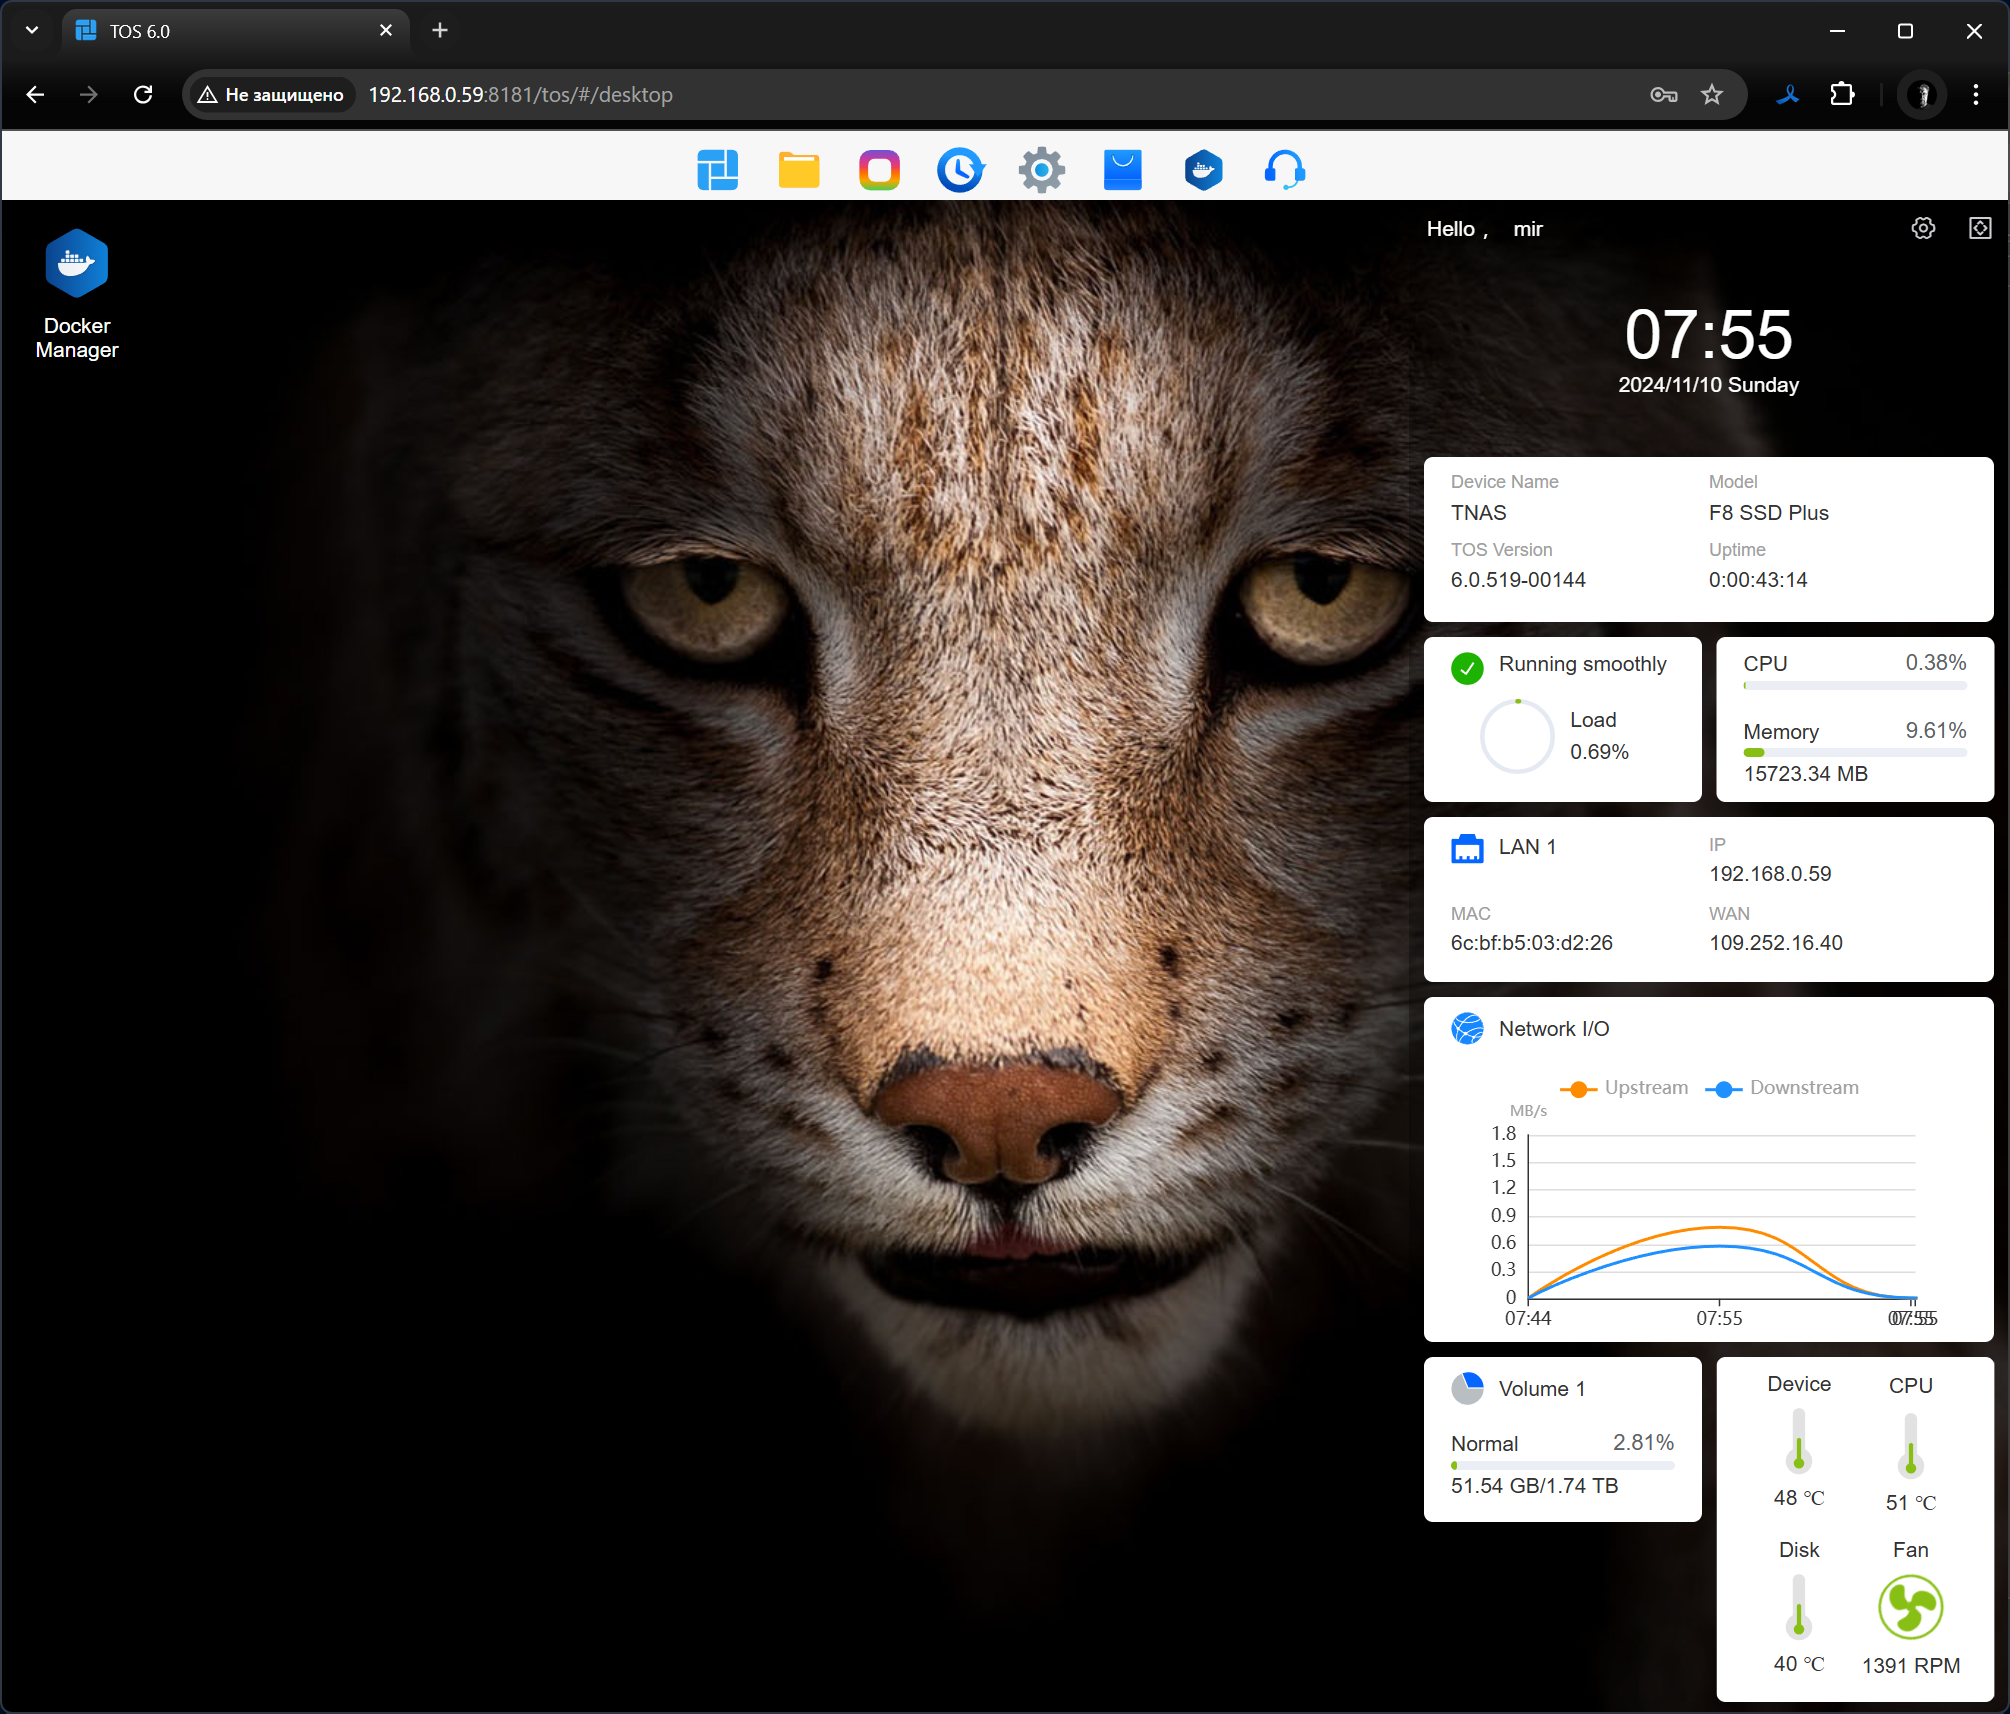This screenshot has width=2010, height=1714.
Task: Open widget settings gear near the greeting
Action: pyautogui.click(x=1922, y=228)
